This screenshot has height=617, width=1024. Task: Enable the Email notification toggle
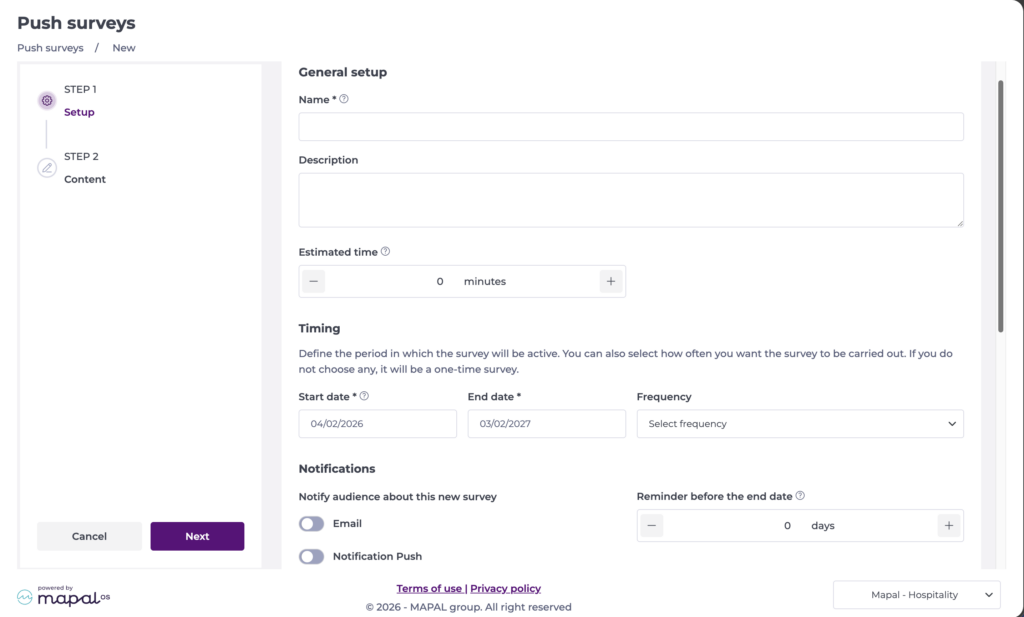coord(312,524)
